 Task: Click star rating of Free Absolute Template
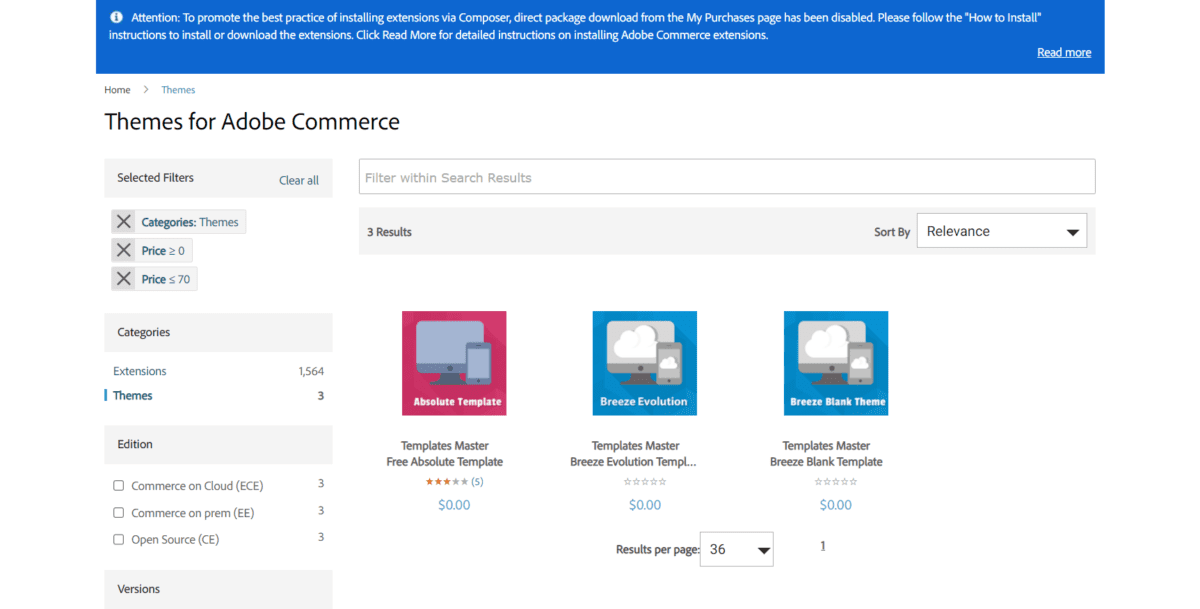click(x=447, y=482)
